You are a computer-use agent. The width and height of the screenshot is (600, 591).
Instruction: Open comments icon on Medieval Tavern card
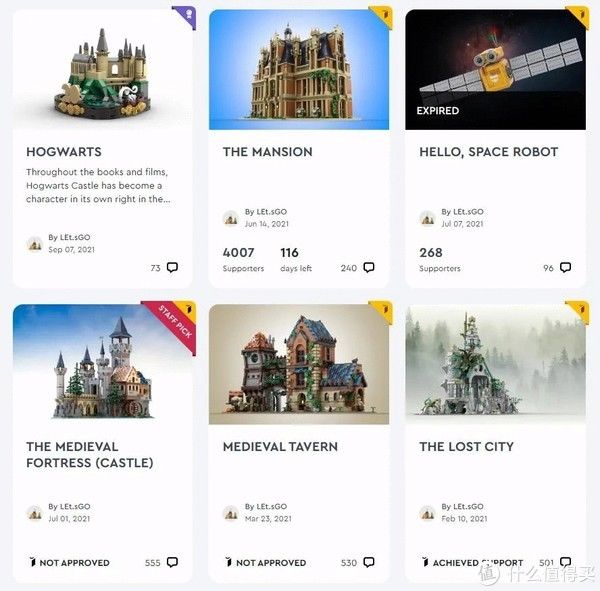(368, 562)
